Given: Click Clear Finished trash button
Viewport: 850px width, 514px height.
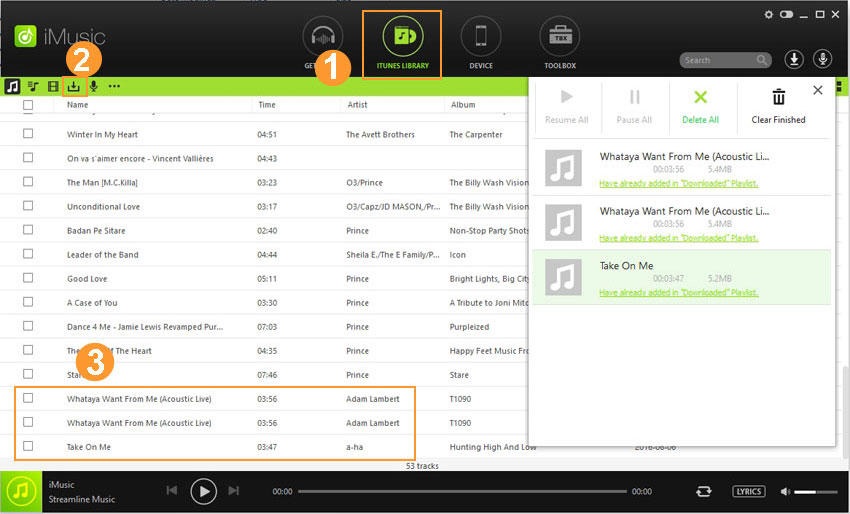Looking at the screenshot, I should click(x=778, y=107).
